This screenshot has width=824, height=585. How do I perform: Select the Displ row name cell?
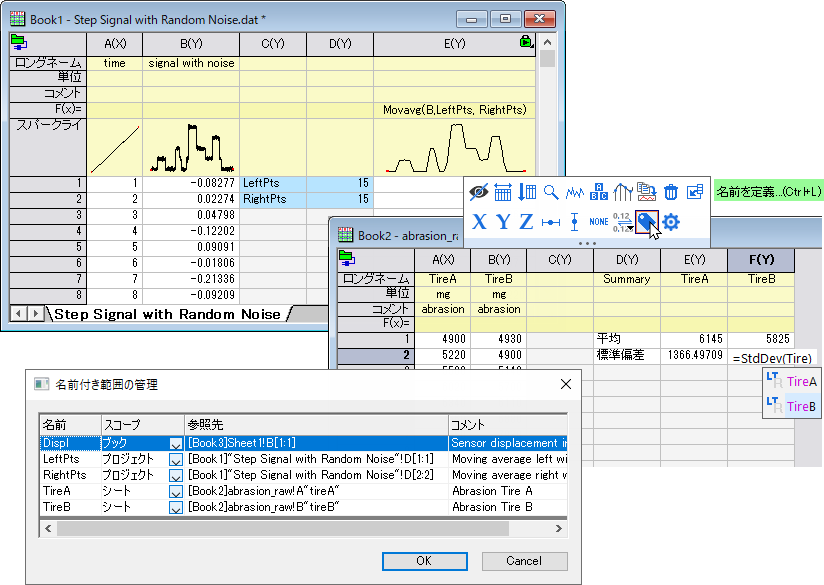point(70,443)
